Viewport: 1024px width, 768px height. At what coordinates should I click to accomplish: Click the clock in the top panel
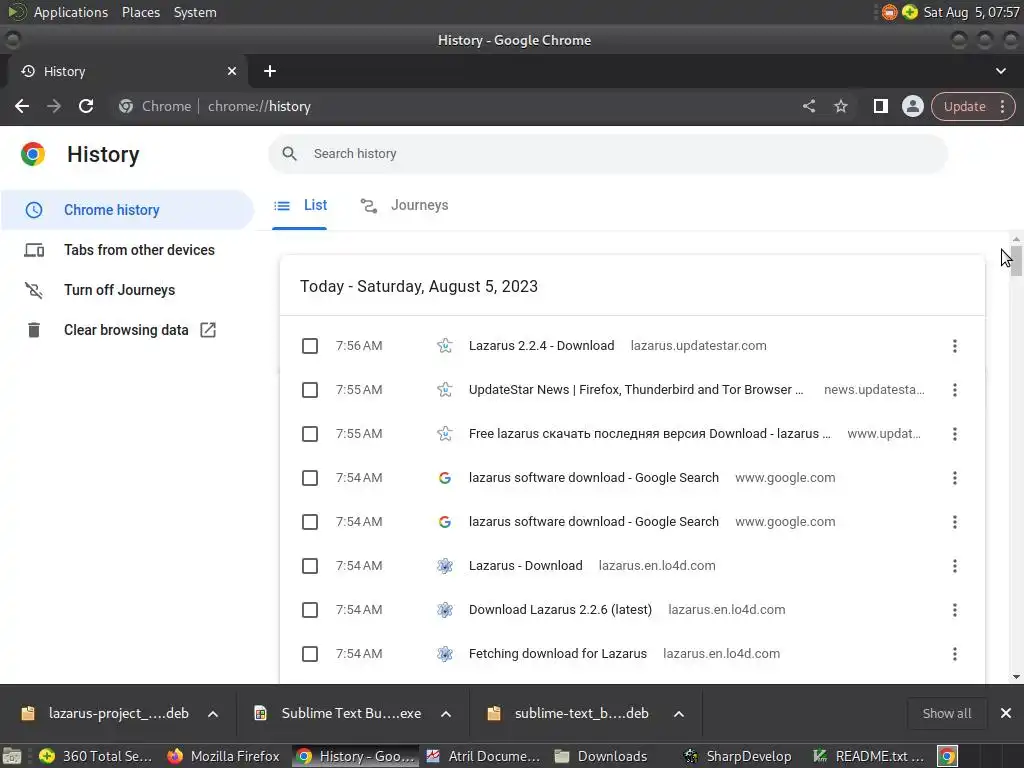point(972,12)
